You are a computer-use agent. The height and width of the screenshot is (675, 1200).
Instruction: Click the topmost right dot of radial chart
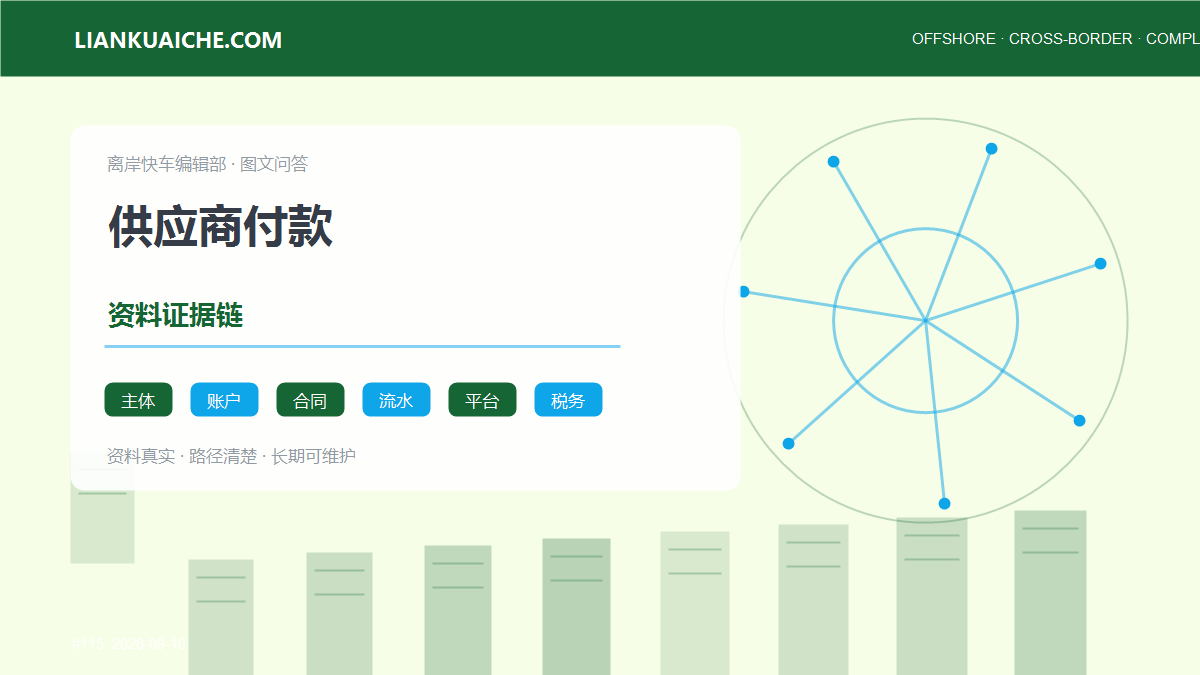pyautogui.click(x=991, y=149)
